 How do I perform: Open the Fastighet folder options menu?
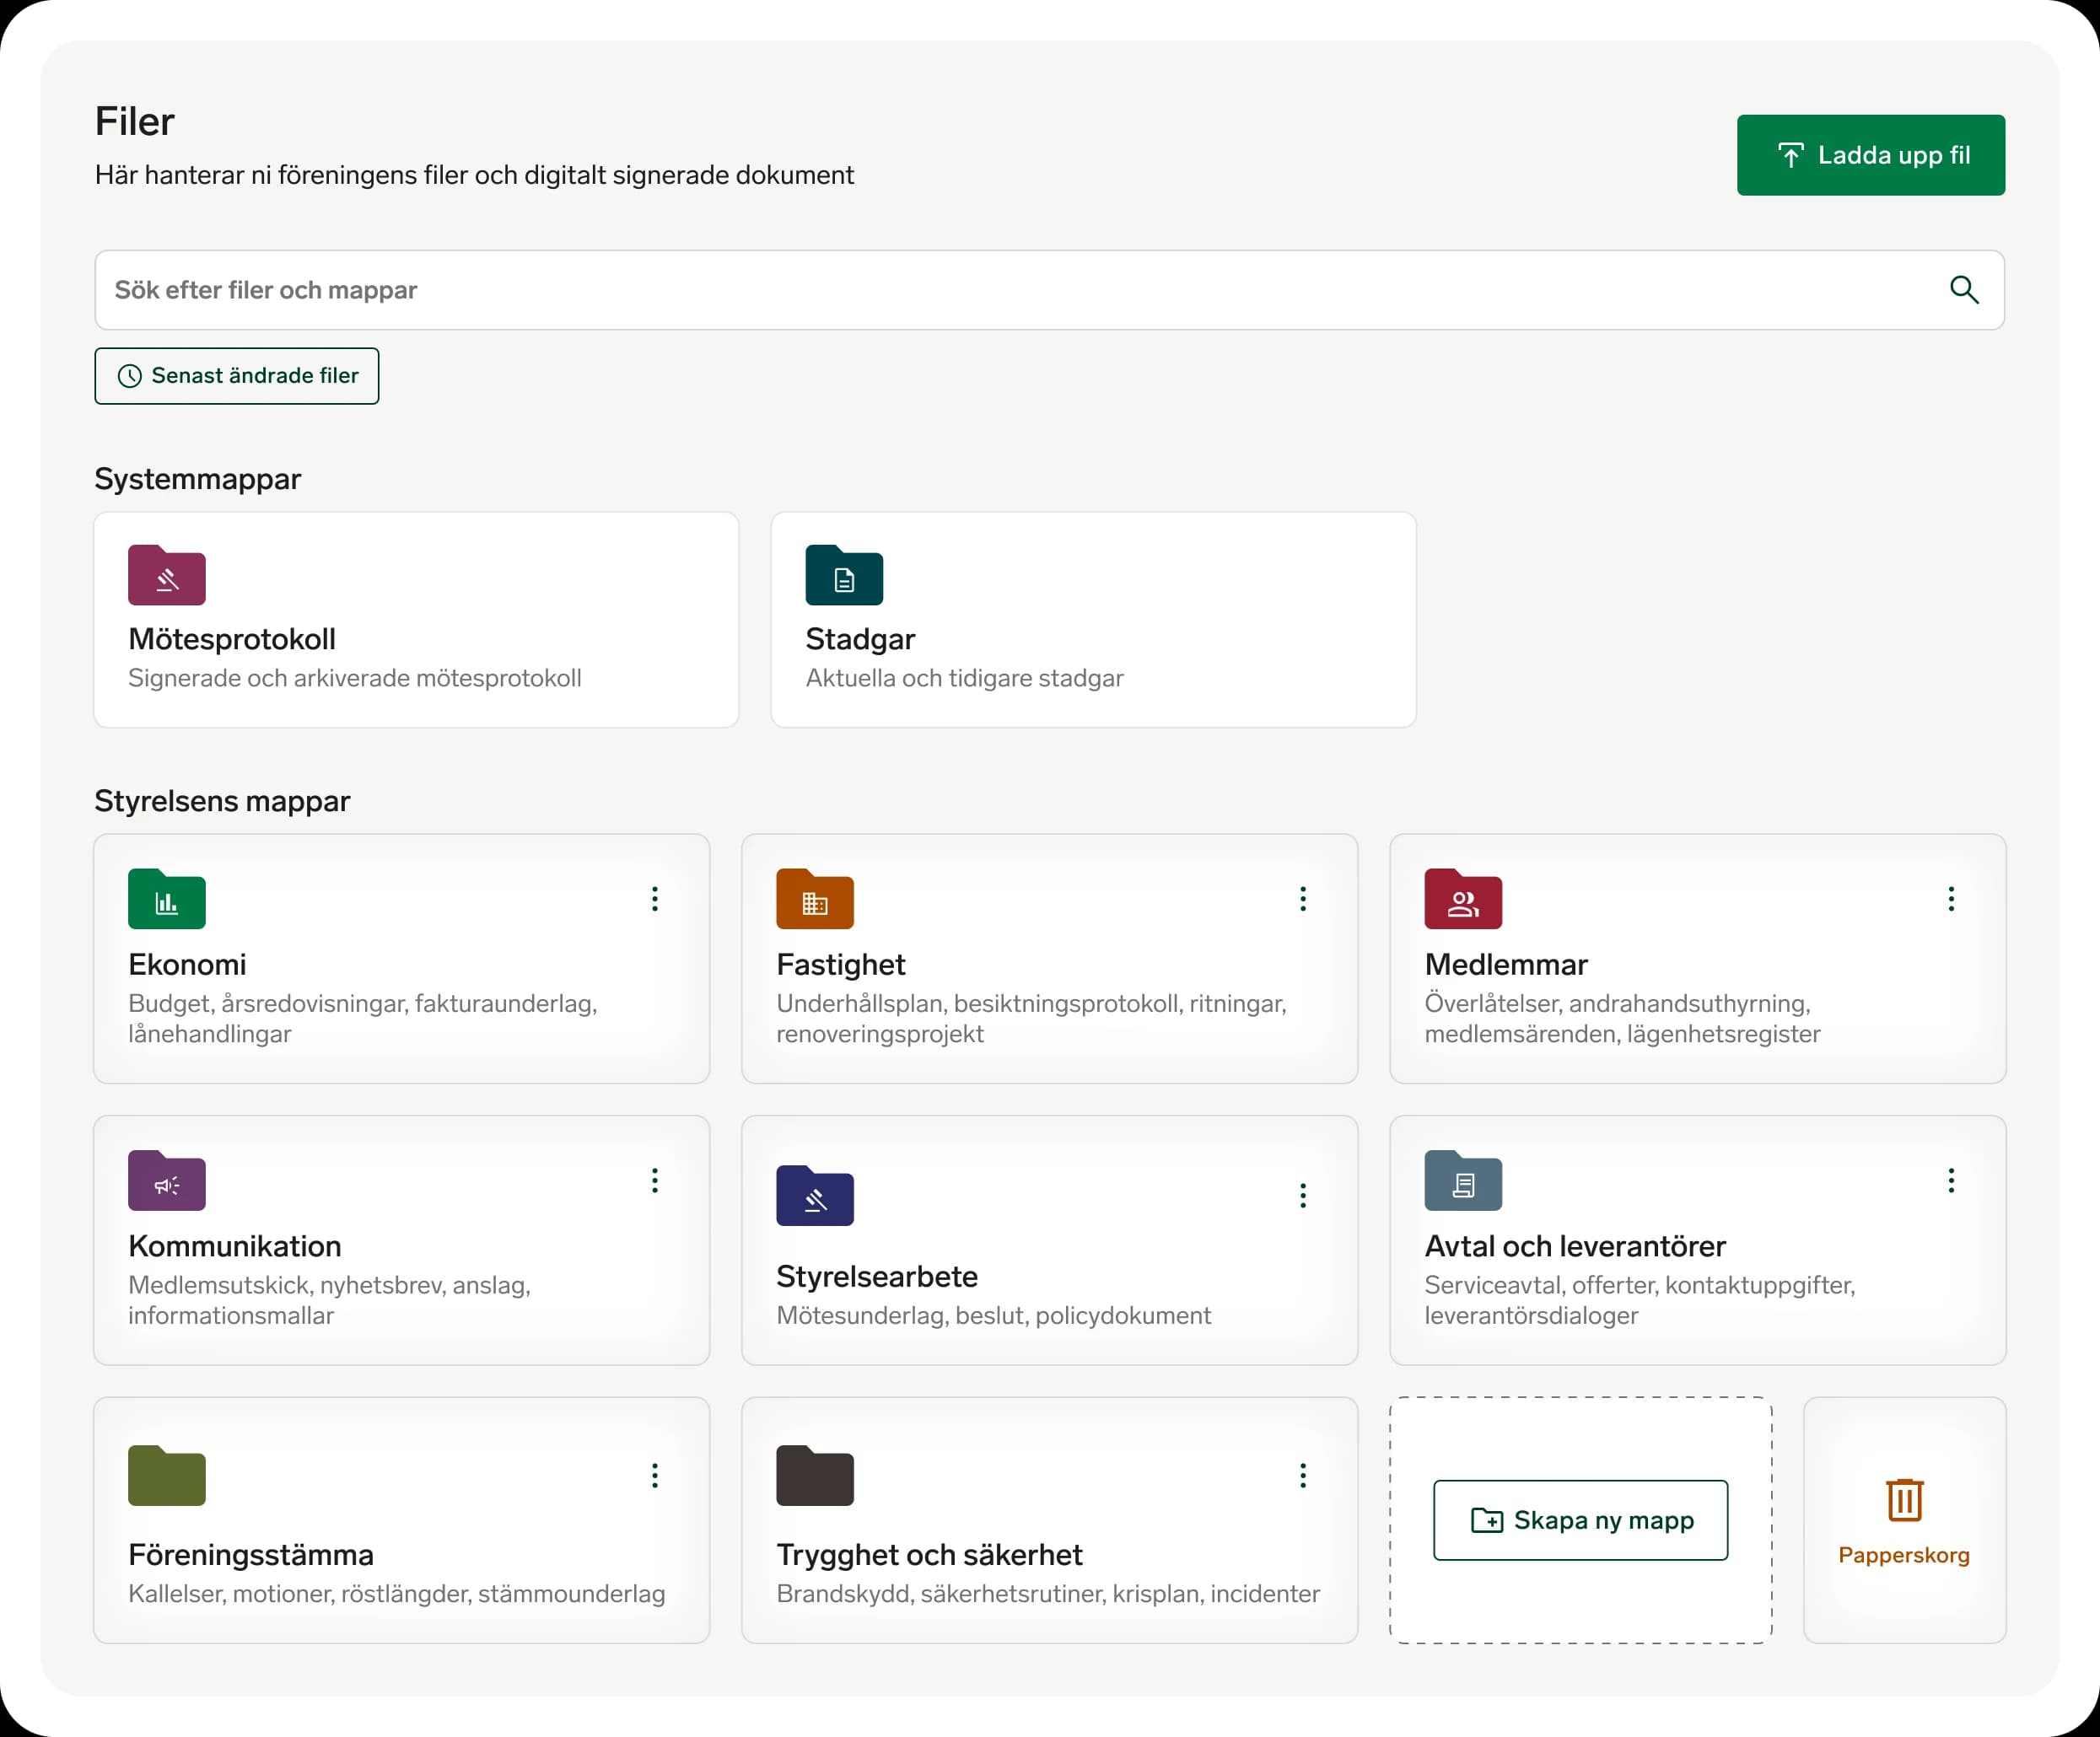click(1303, 899)
